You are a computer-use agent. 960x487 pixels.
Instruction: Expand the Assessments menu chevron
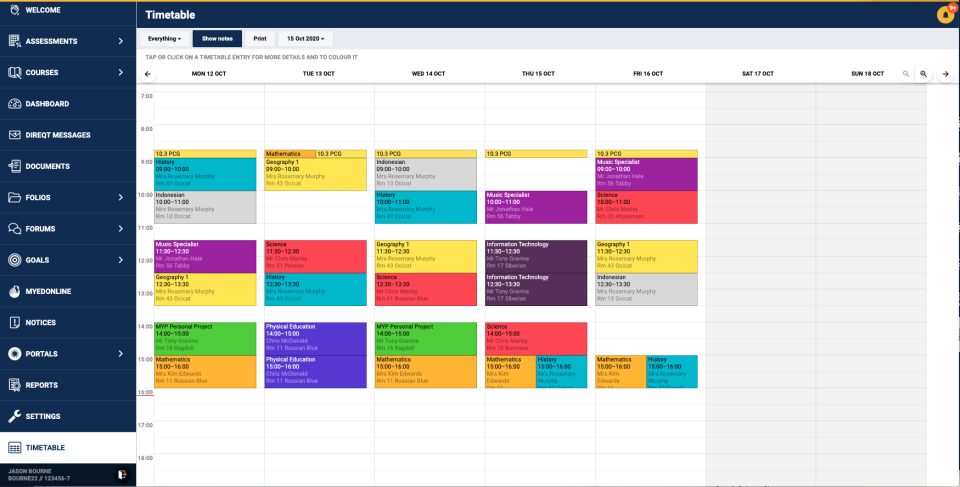click(x=121, y=41)
